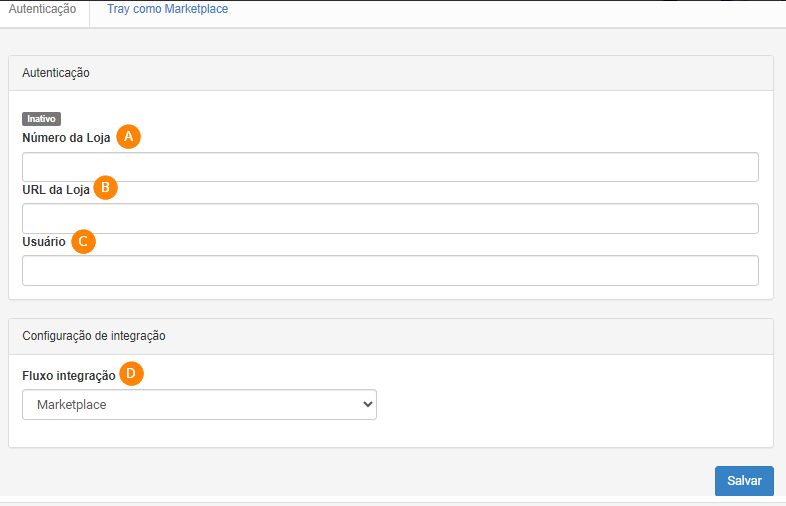Screen dimensions: 786x506
Task: Click the Configuração de integração panel header
Action: [391, 336]
